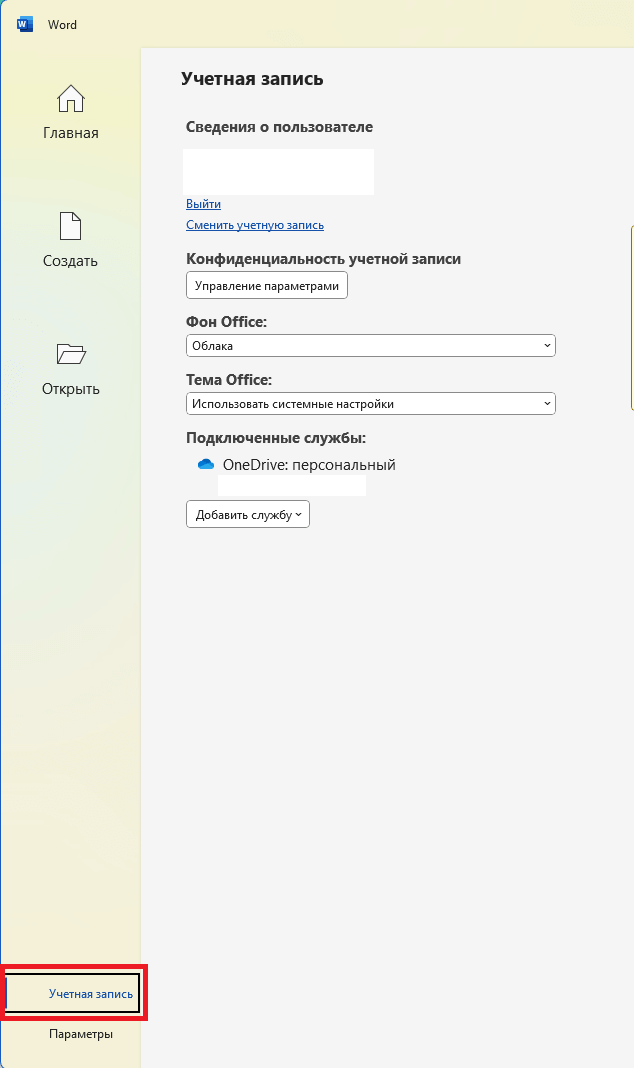Click the open folder icon for Открыть
This screenshot has width=634, height=1068.
tap(71, 354)
